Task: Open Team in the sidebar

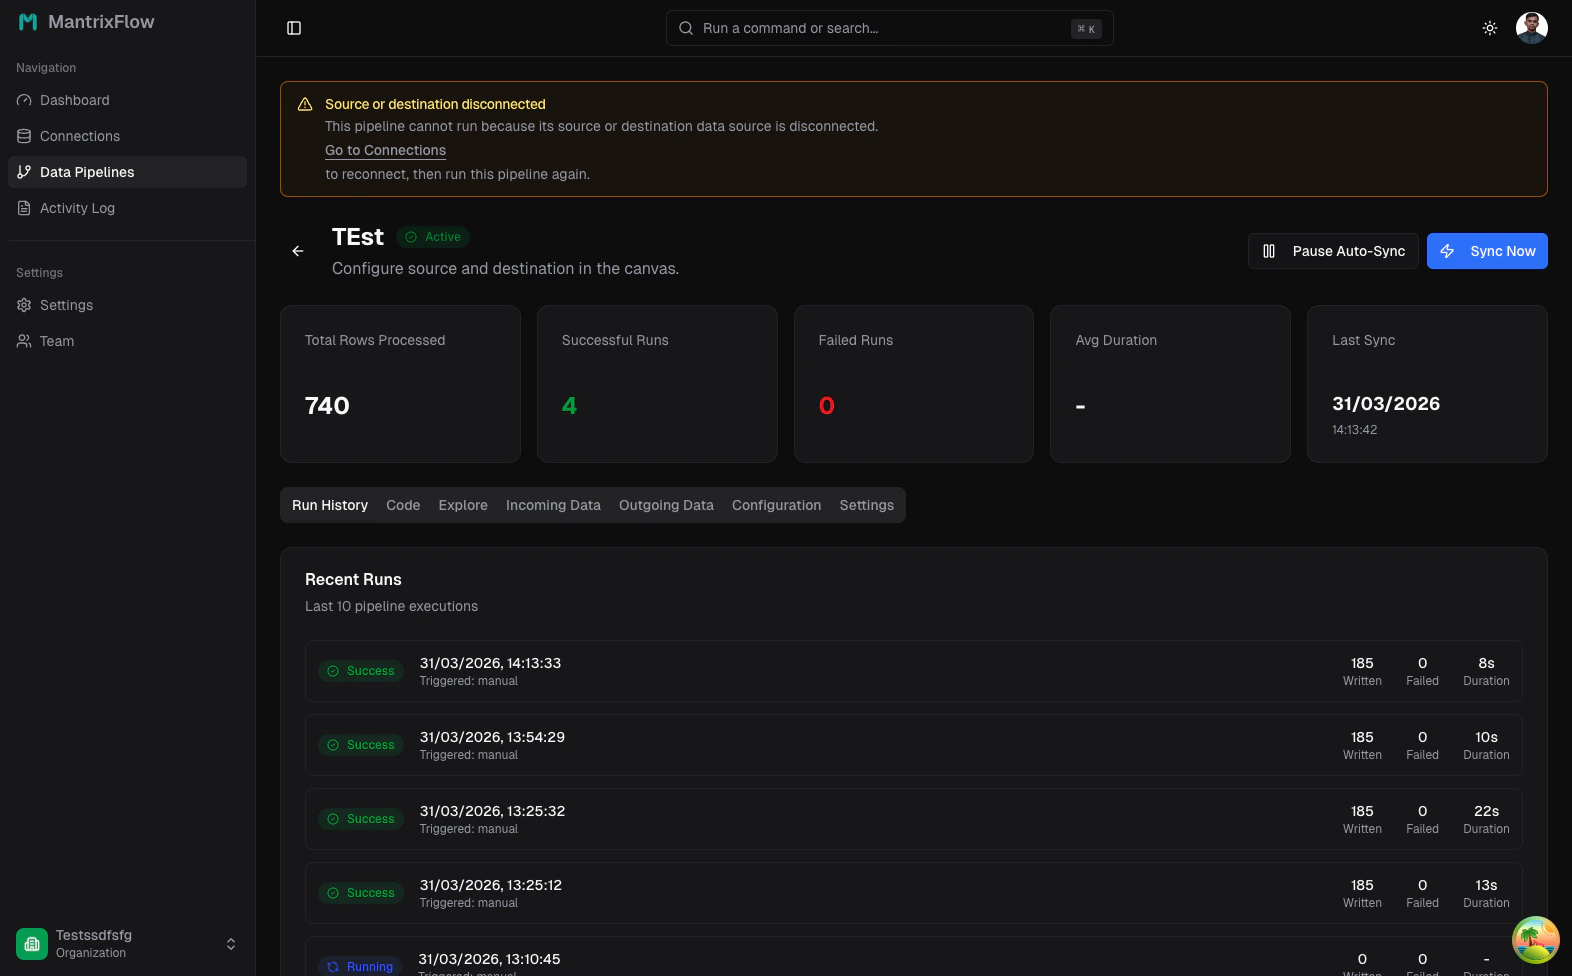Action: (x=127, y=341)
